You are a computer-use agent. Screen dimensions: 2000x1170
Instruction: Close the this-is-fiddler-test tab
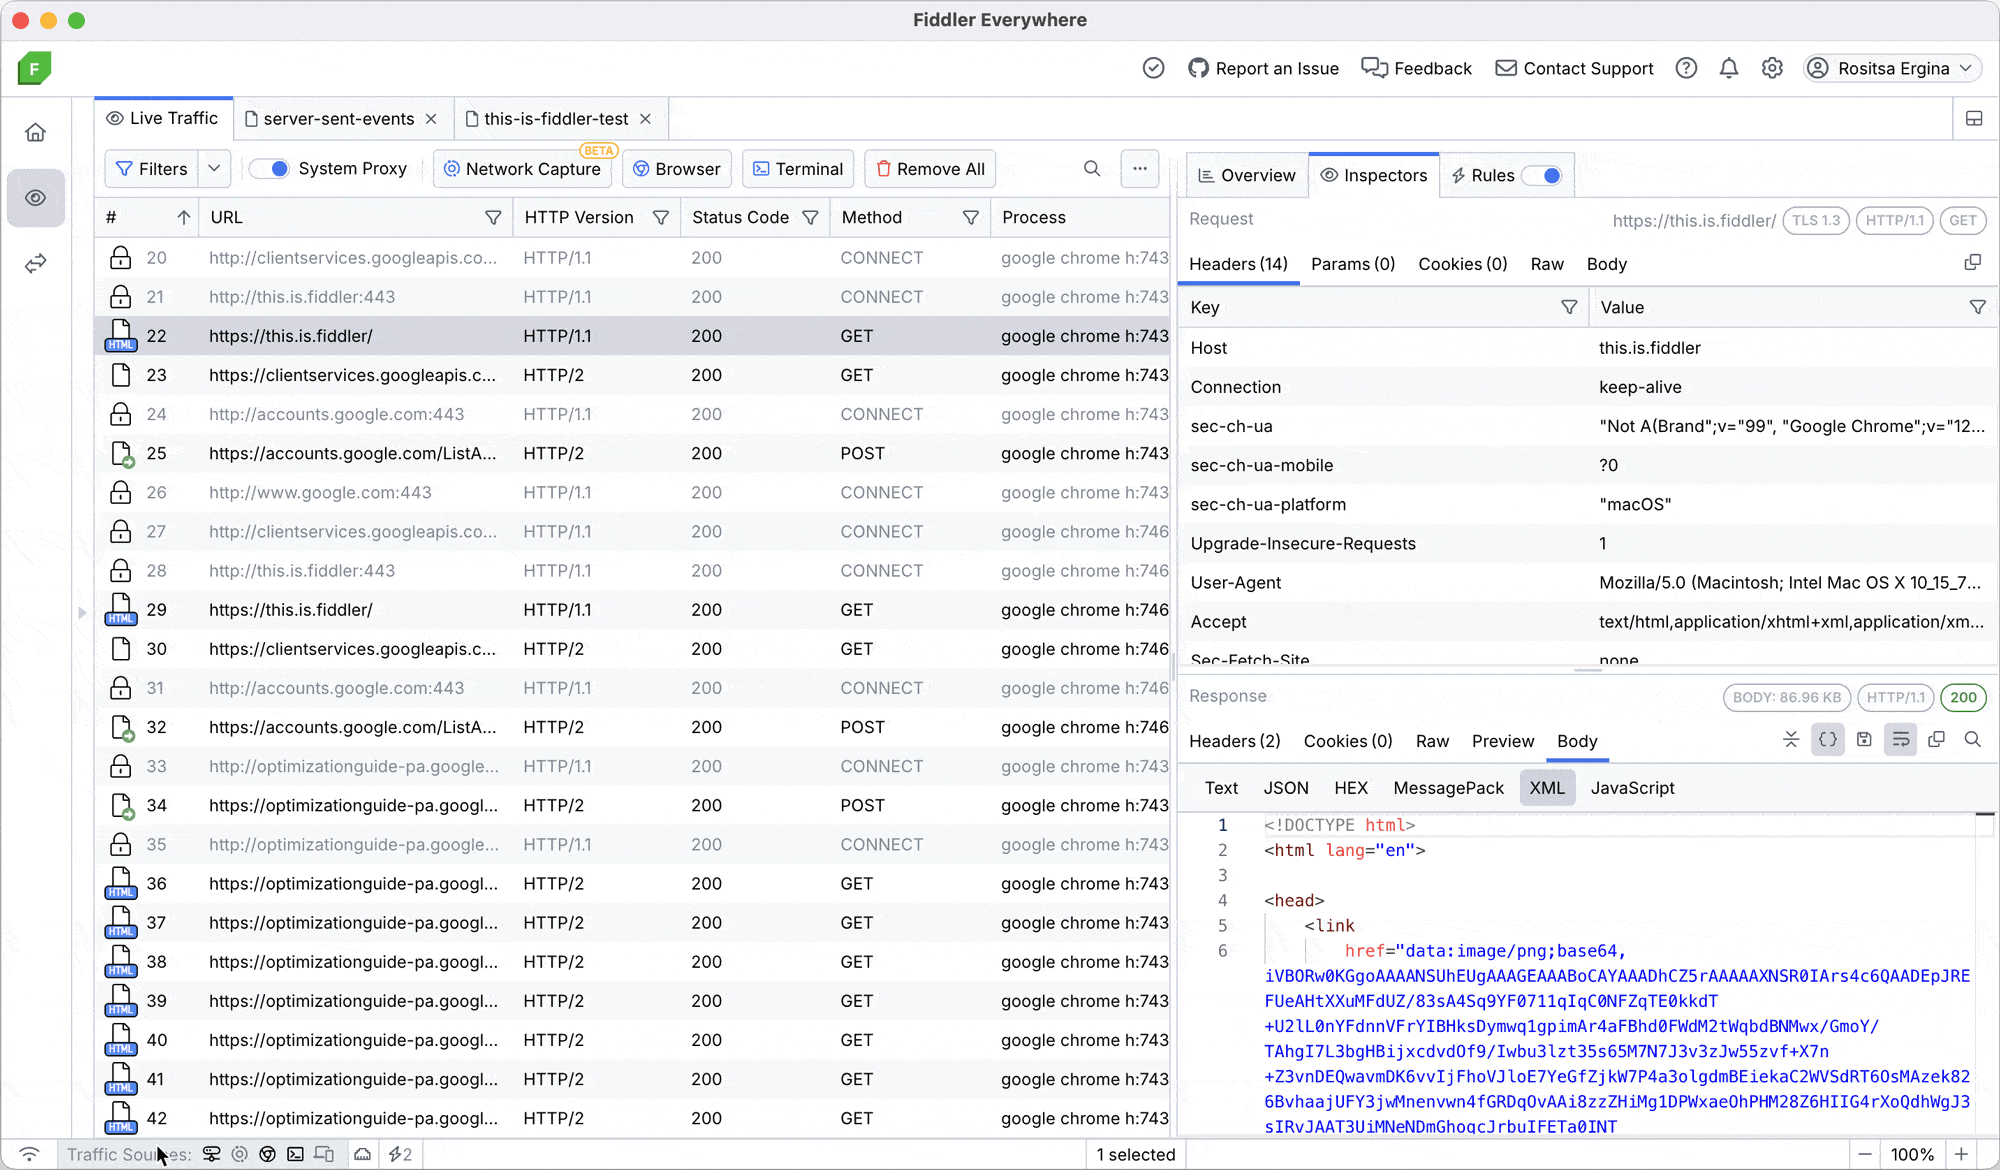pyautogui.click(x=646, y=119)
